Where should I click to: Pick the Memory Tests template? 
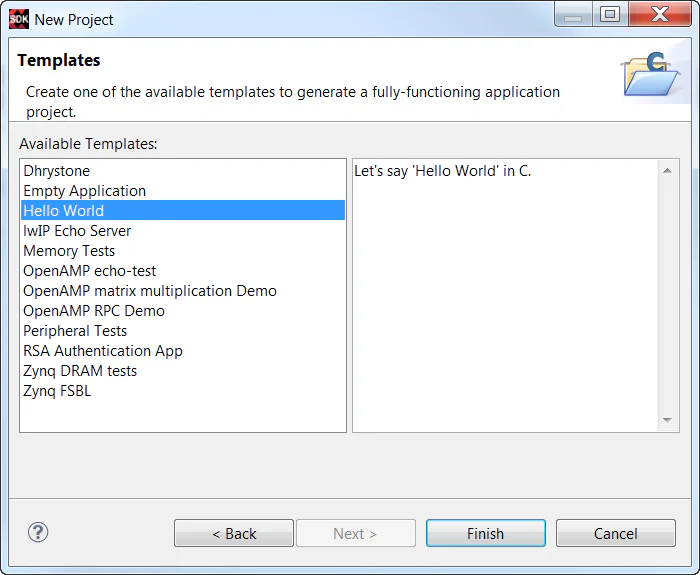click(x=69, y=251)
